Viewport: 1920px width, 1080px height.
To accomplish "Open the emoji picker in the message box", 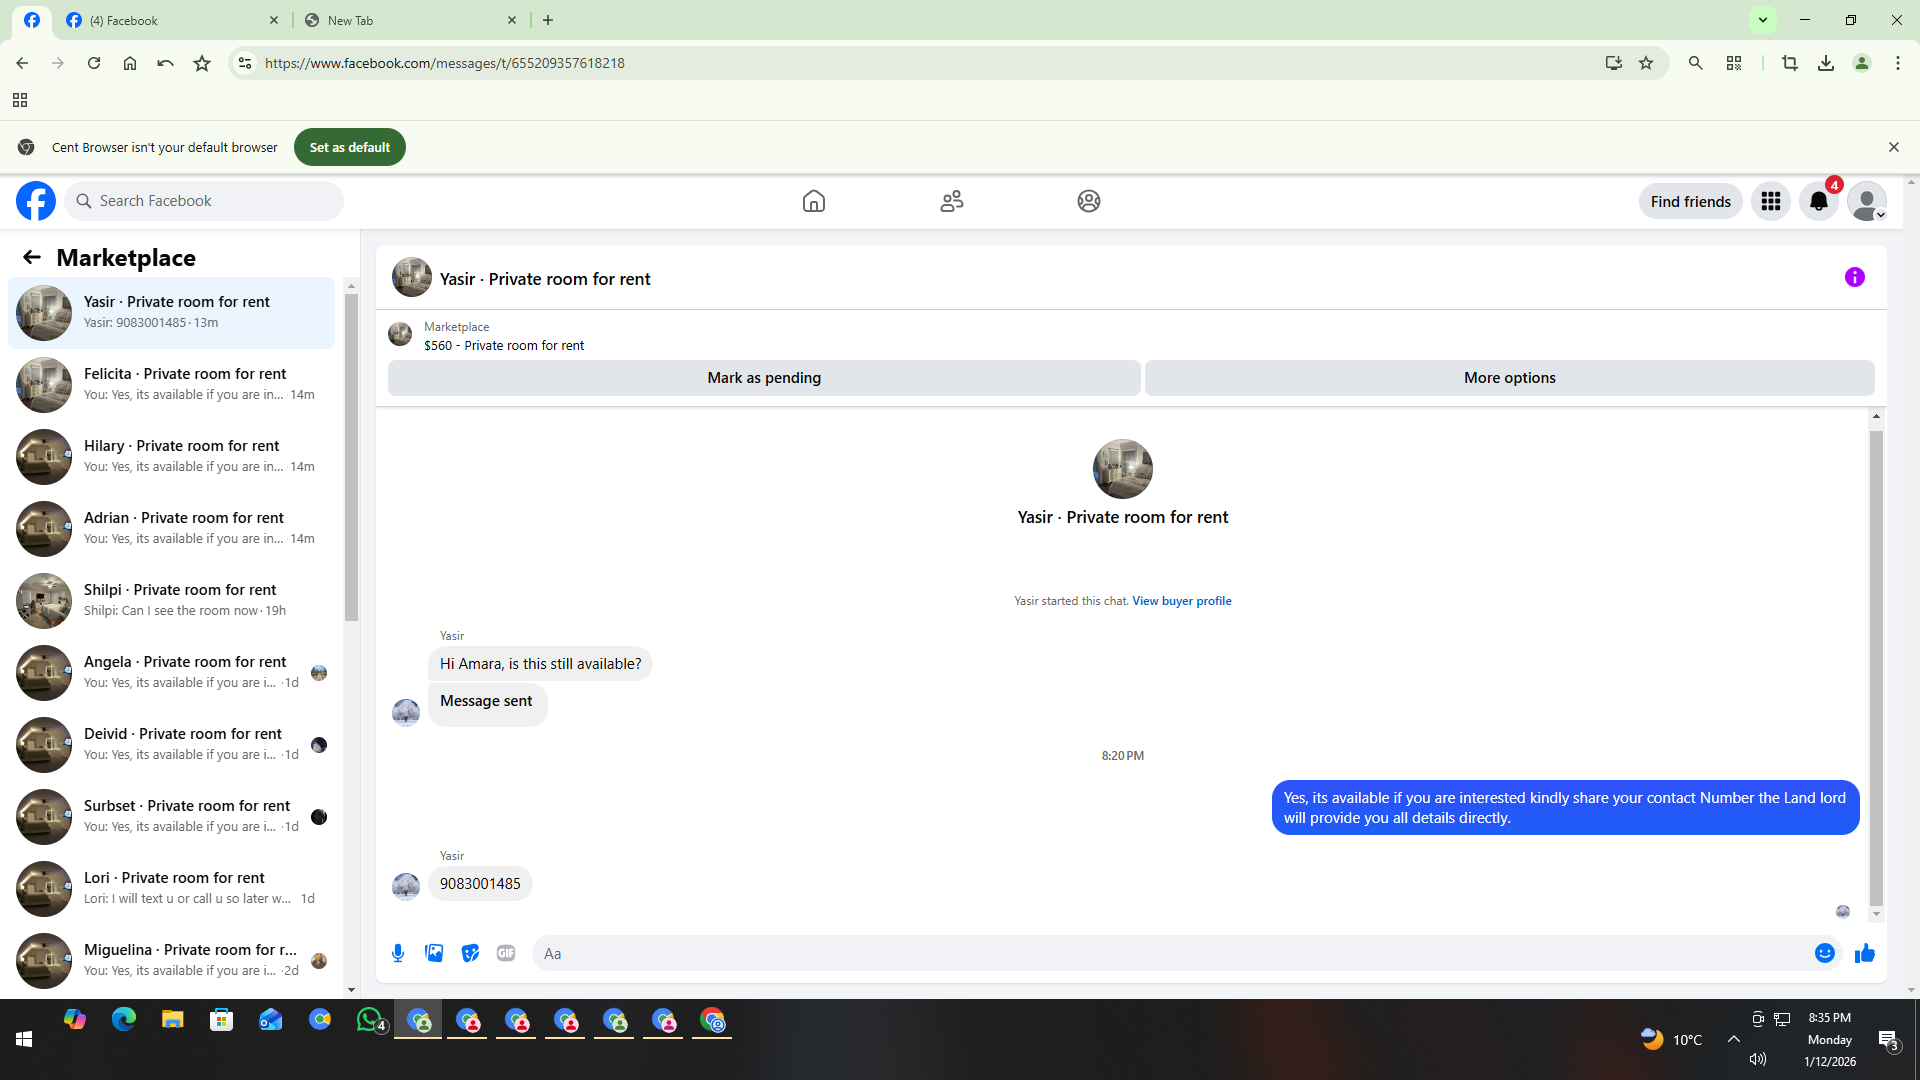I will pos(1824,953).
